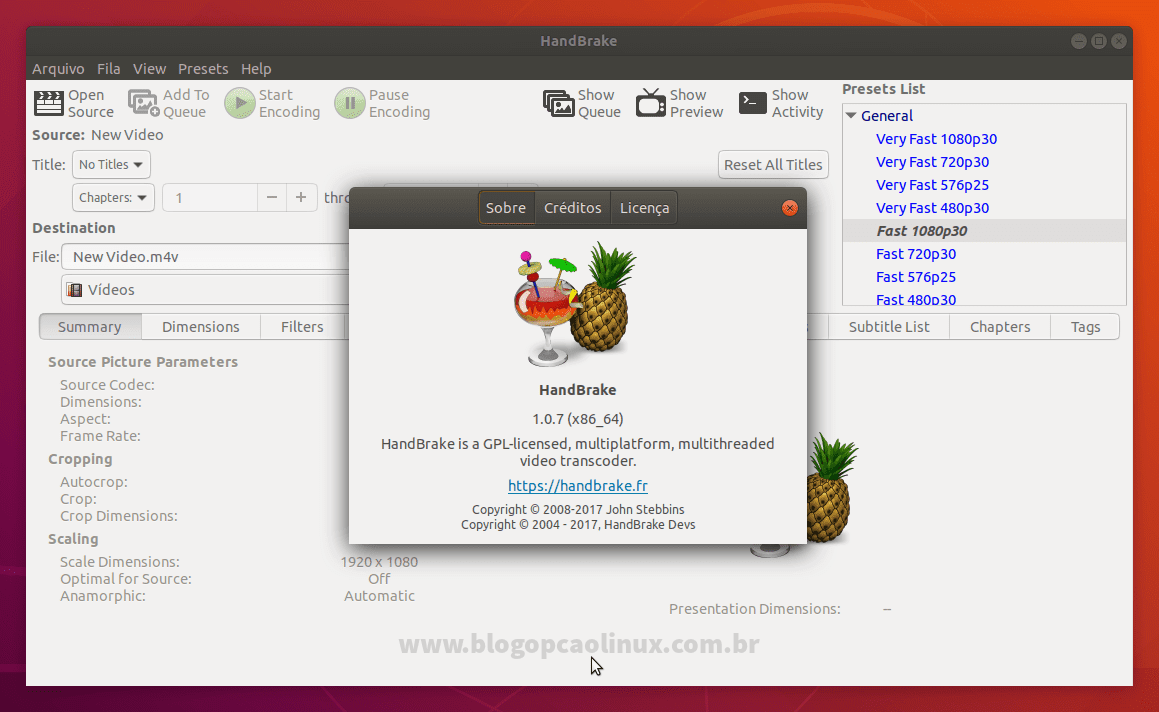This screenshot has height=712, width=1159.
Task: Select the Dimensions tab
Action: (201, 327)
